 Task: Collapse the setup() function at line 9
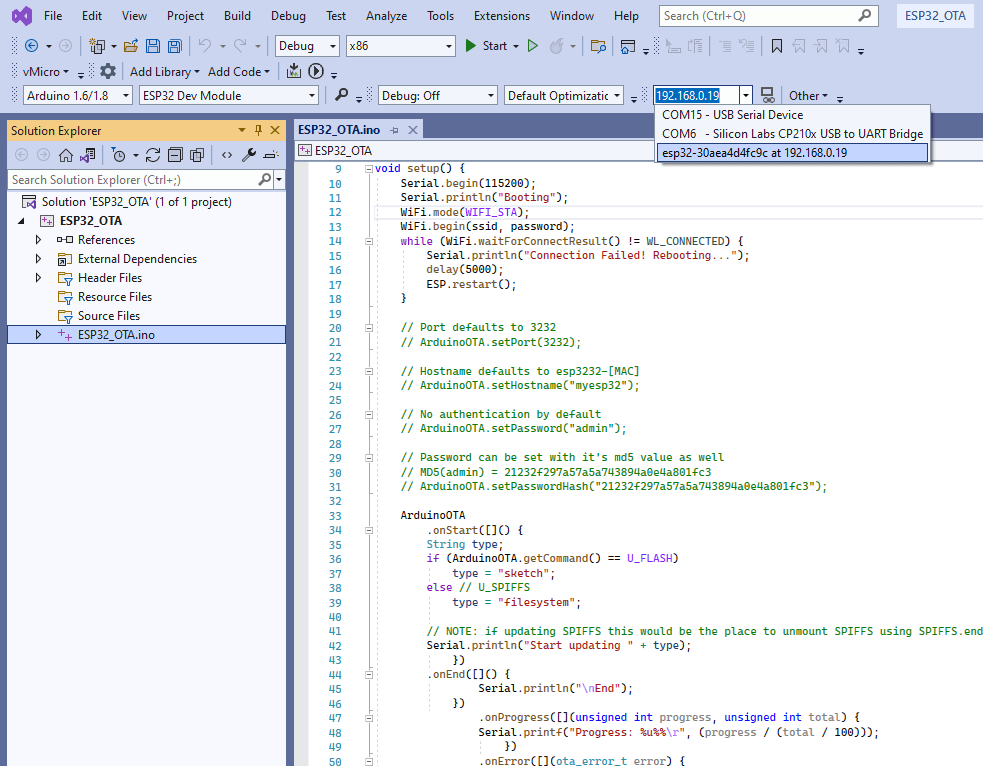(369, 169)
